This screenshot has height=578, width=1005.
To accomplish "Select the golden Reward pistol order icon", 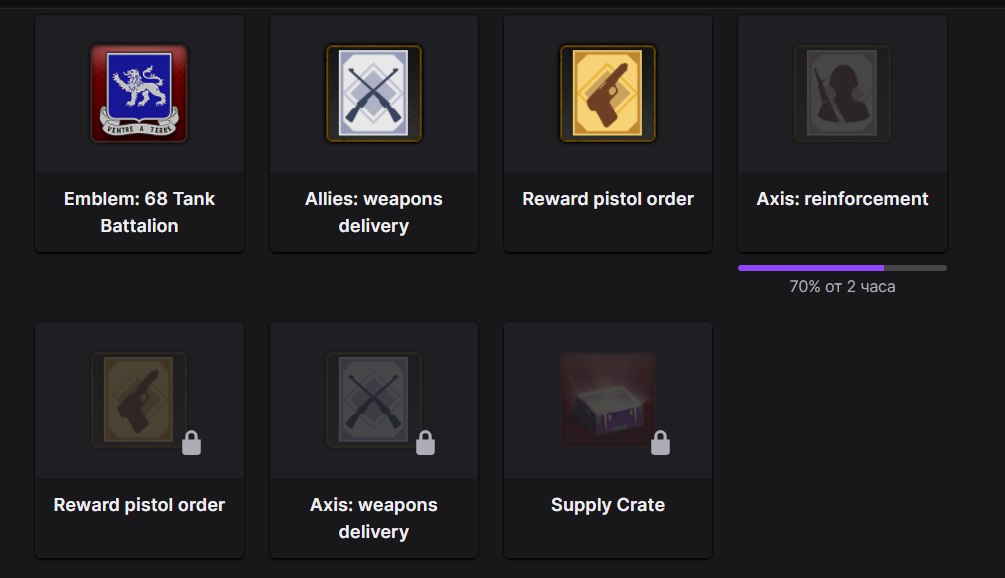I will tap(608, 93).
